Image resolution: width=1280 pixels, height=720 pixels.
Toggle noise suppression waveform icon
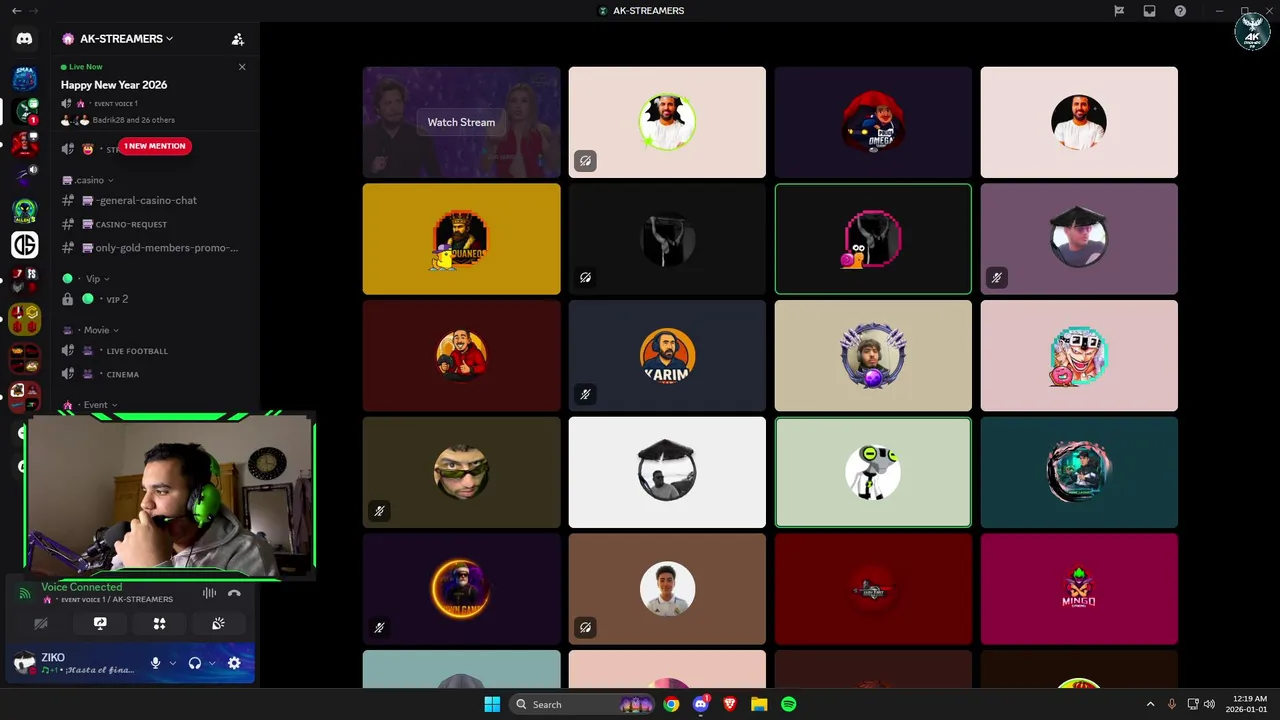coord(209,593)
